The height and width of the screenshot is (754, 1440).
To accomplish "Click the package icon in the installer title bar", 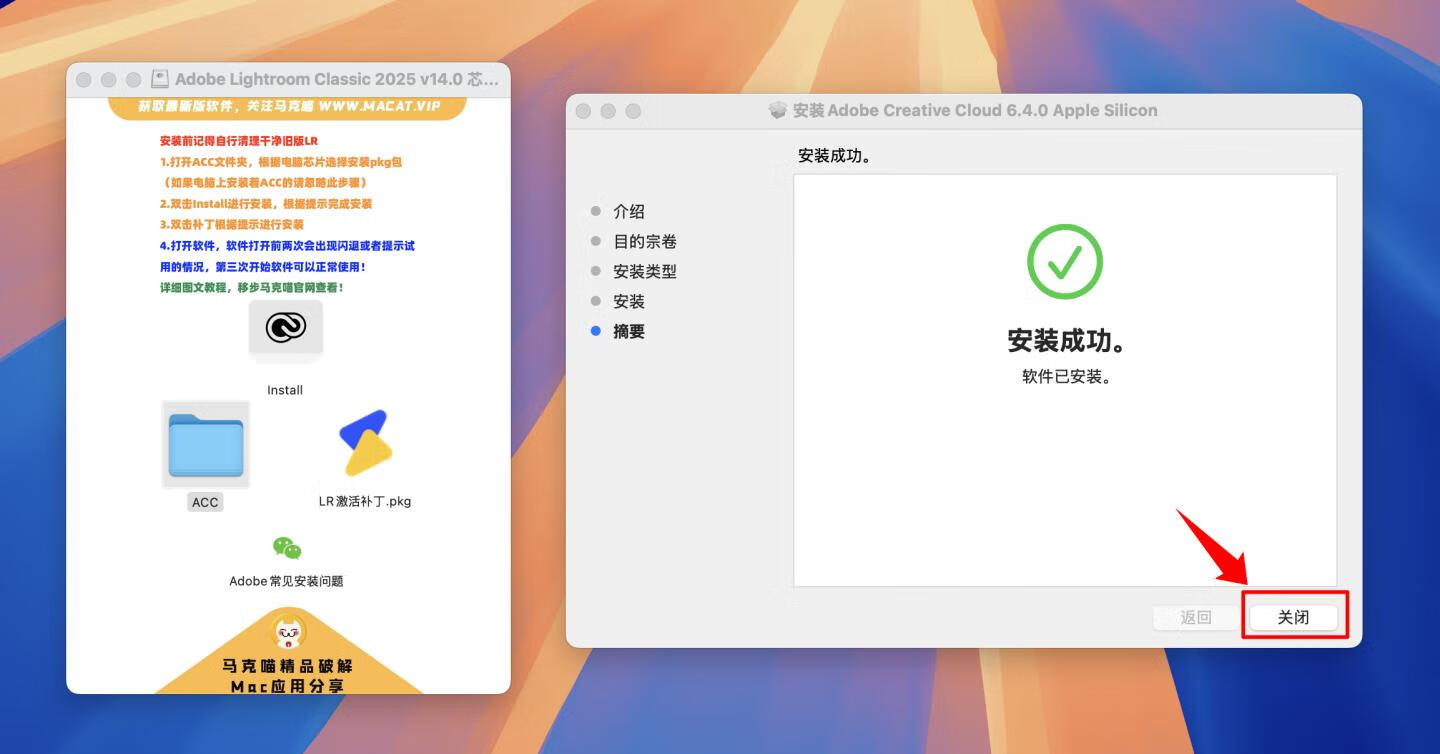I will coord(778,111).
